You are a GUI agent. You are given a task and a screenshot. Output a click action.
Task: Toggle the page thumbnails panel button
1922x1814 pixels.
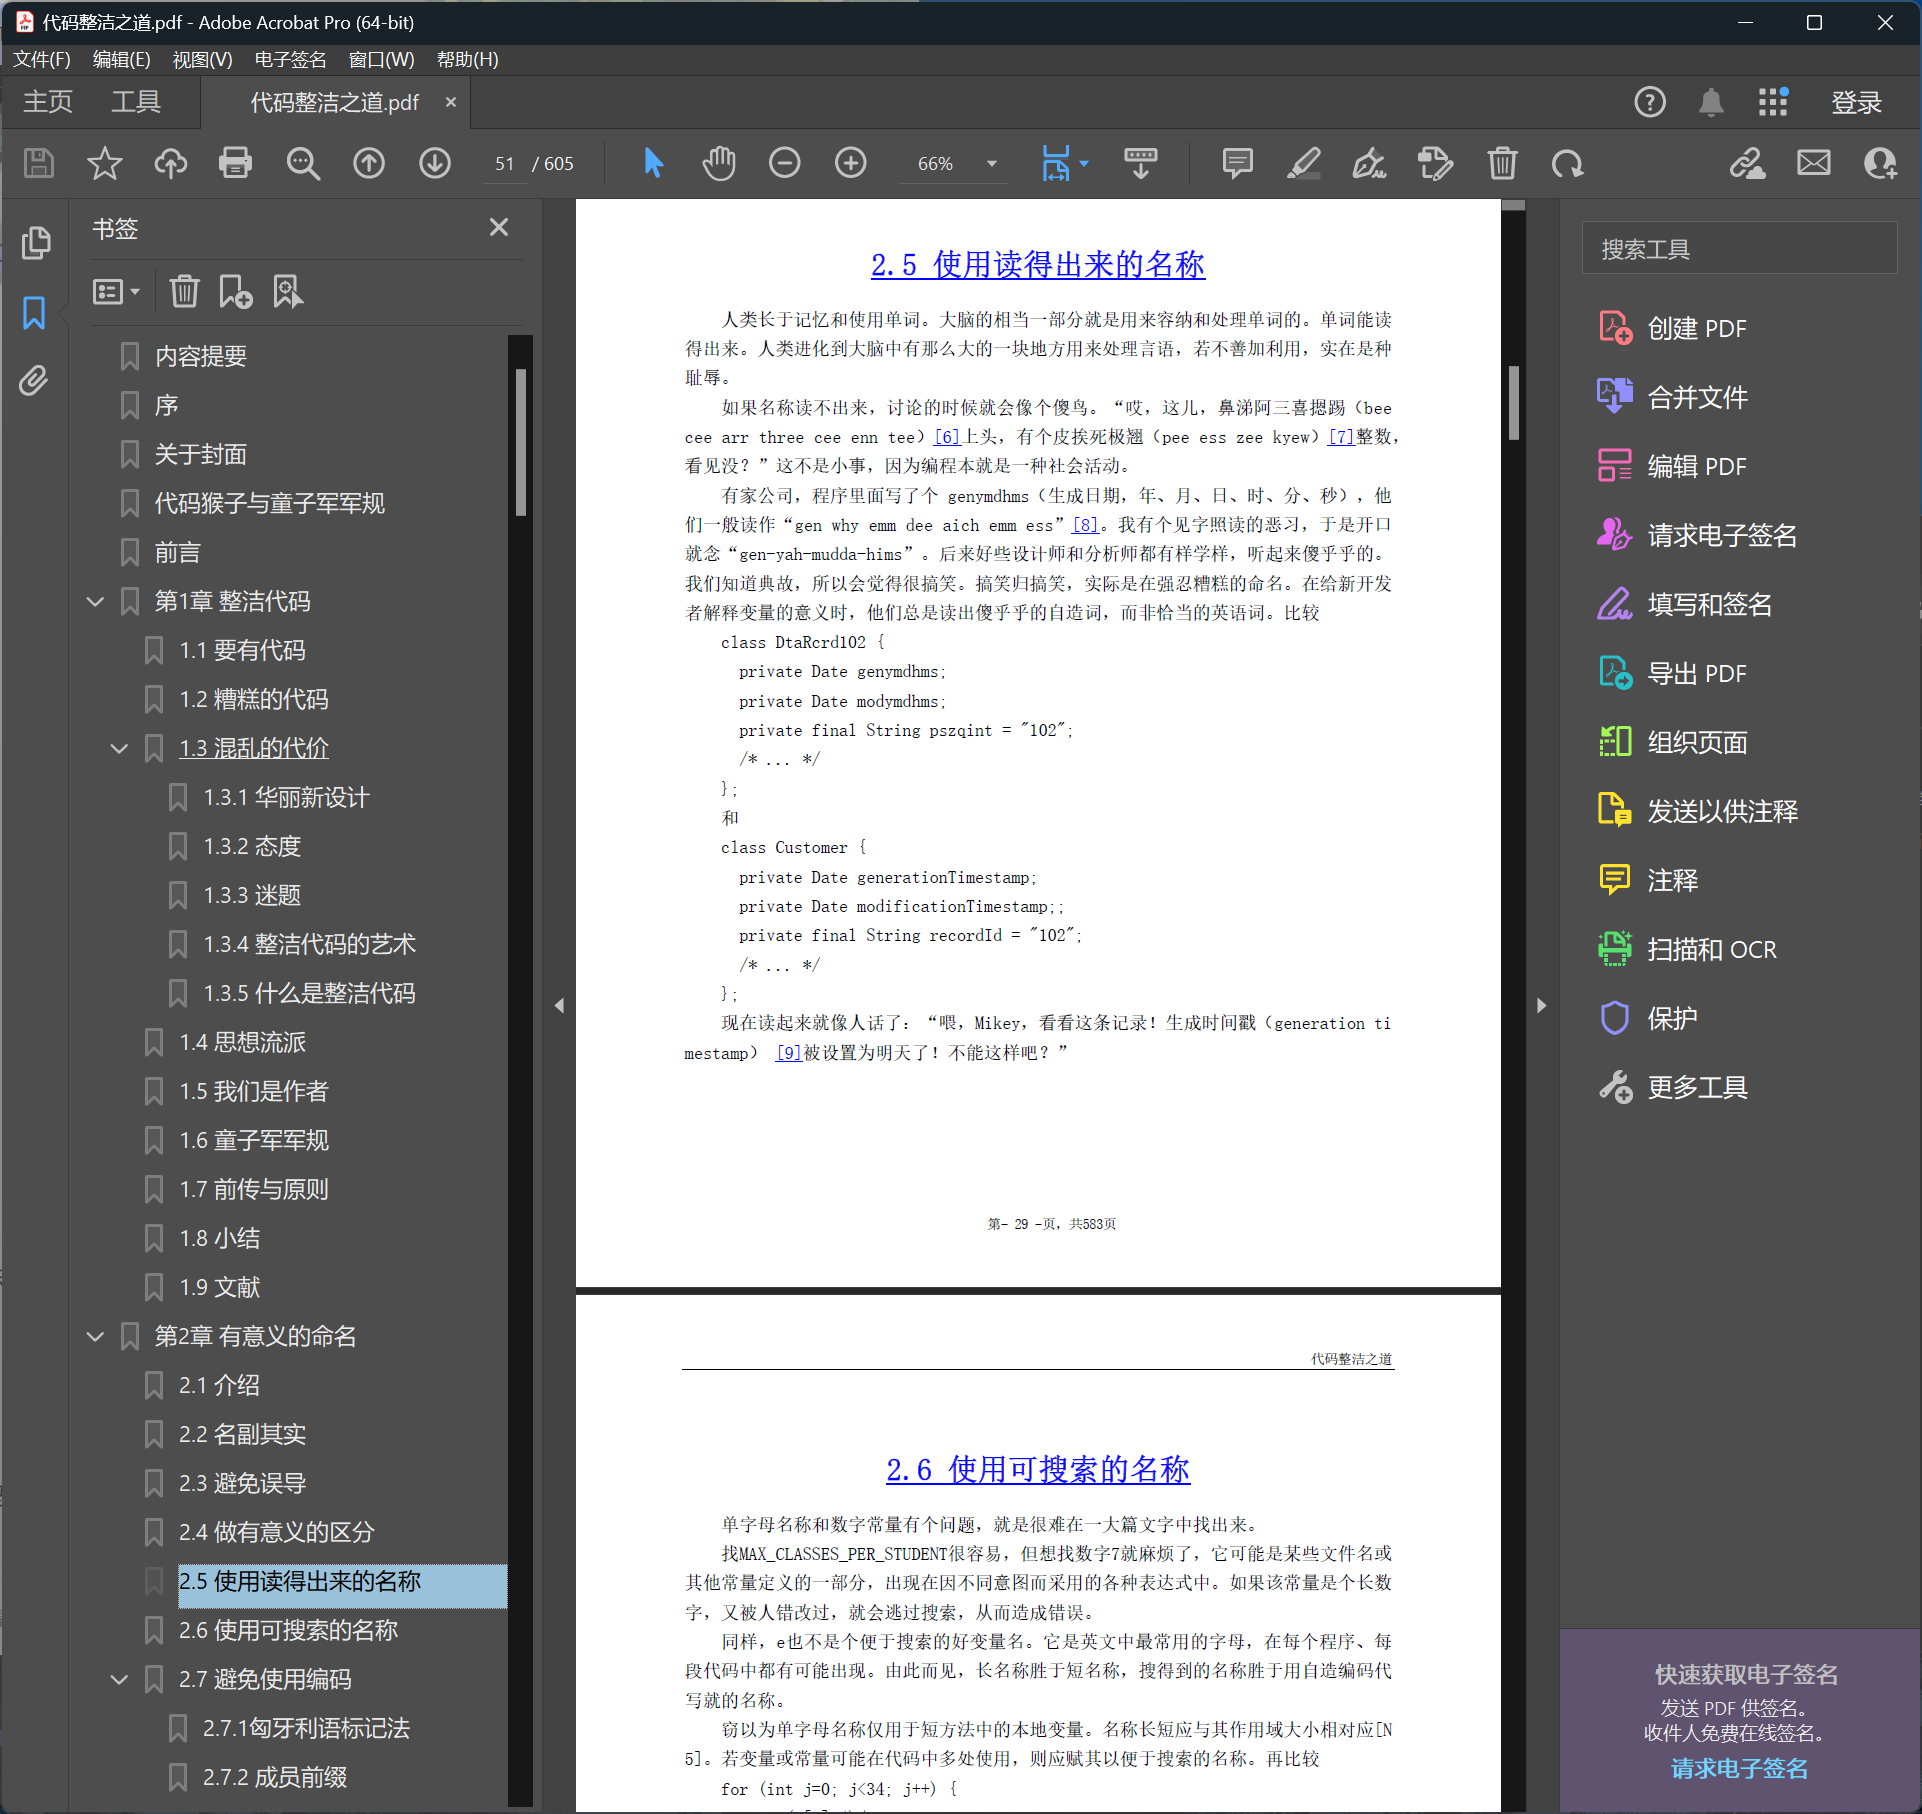34,243
